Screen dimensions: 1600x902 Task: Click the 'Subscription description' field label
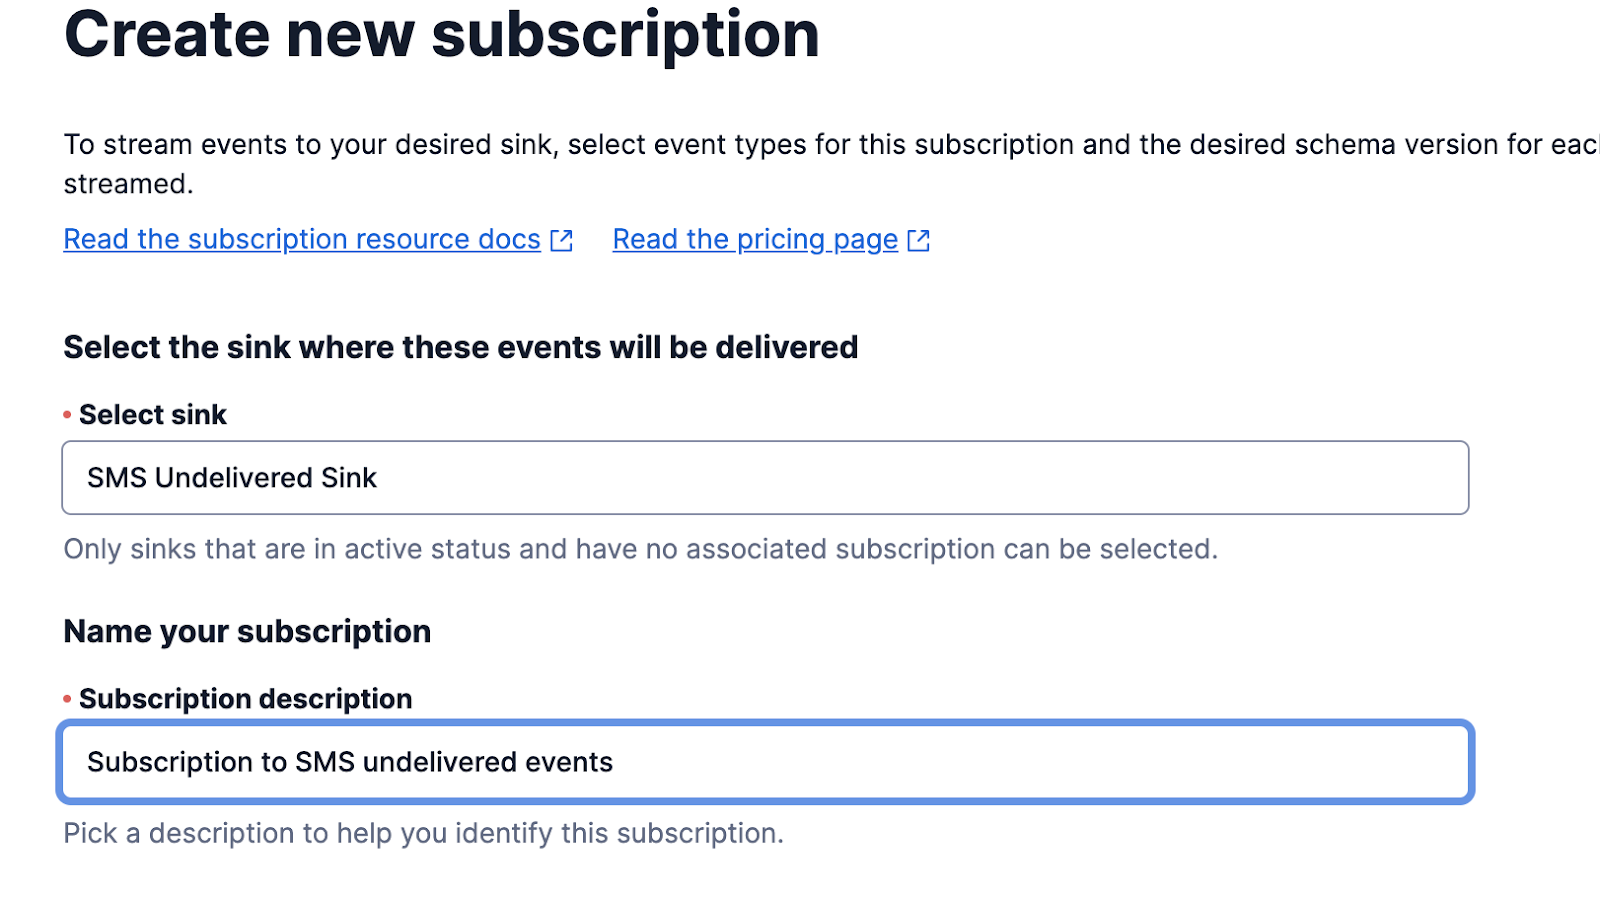(245, 699)
